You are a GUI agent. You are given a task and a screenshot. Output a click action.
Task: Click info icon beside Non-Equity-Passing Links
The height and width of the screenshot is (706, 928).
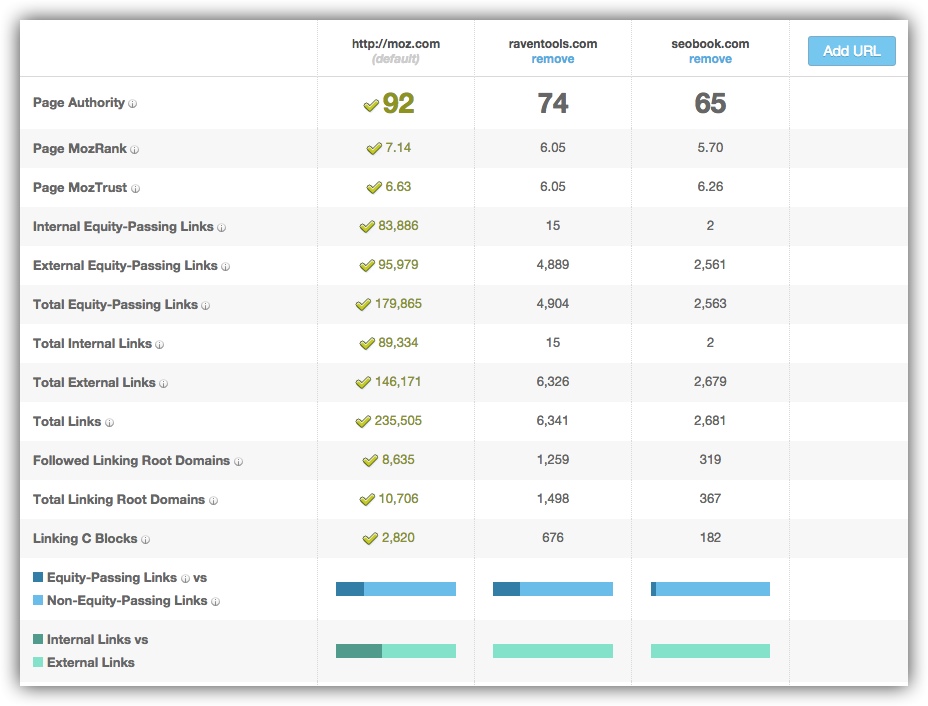[x=215, y=602]
